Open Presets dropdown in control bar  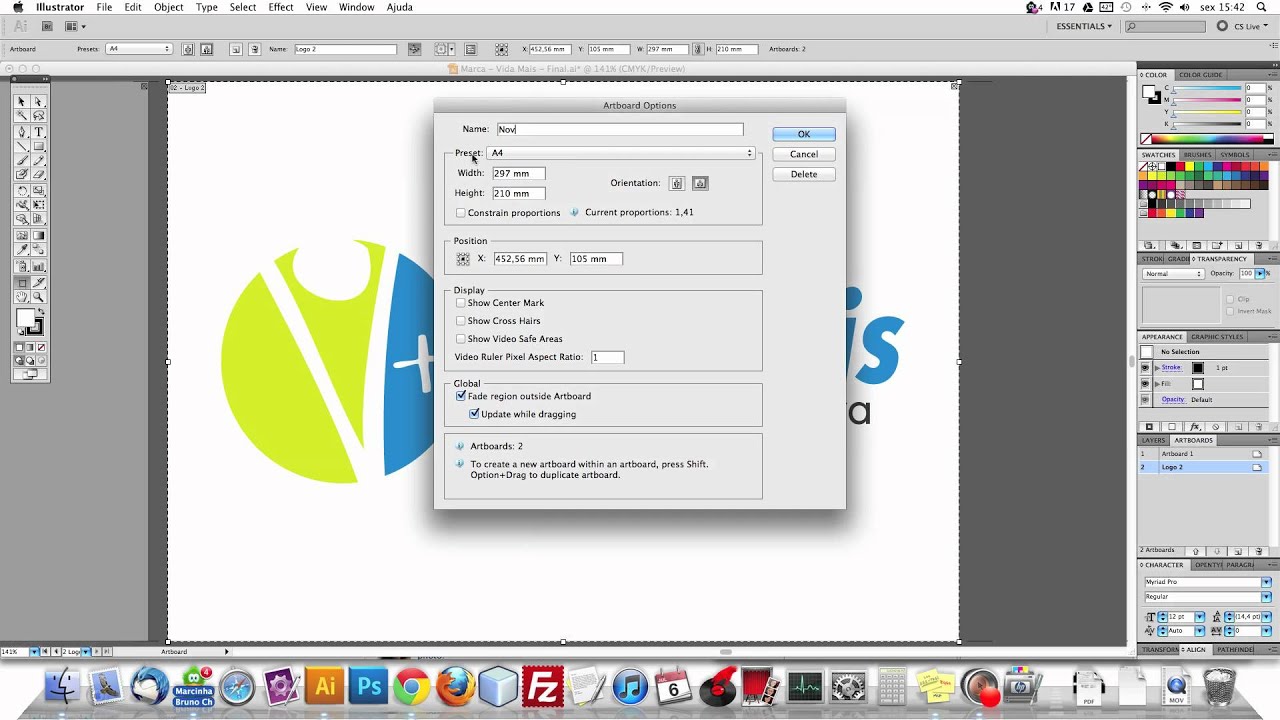(139, 49)
